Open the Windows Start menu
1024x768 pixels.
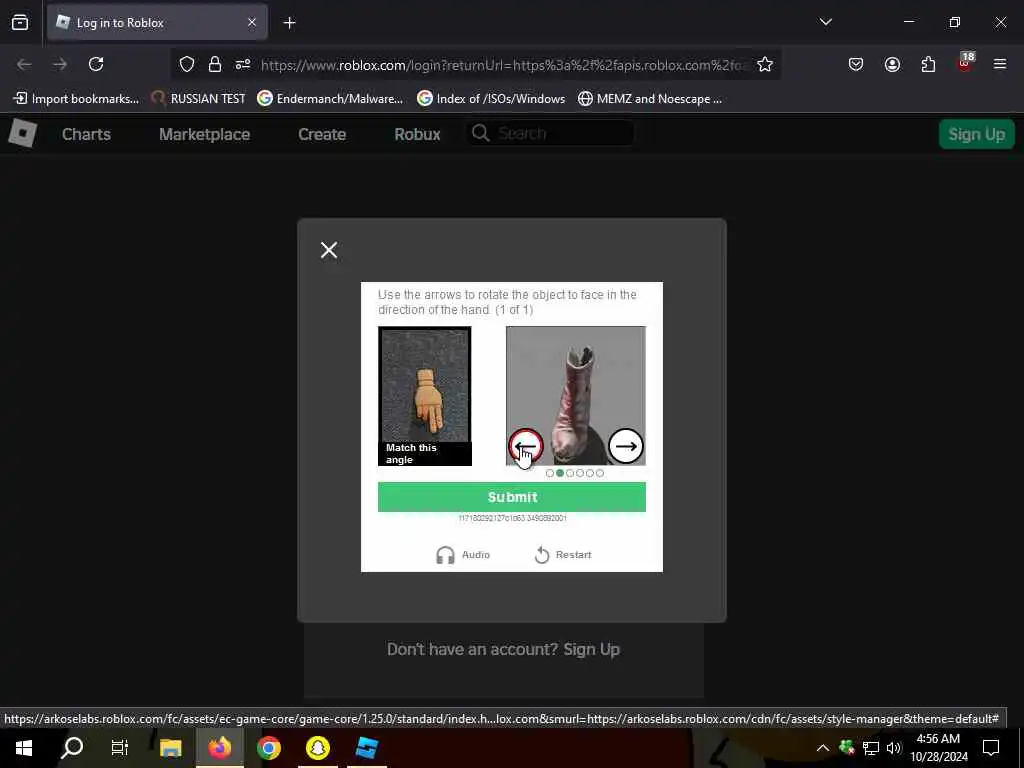coord(24,748)
